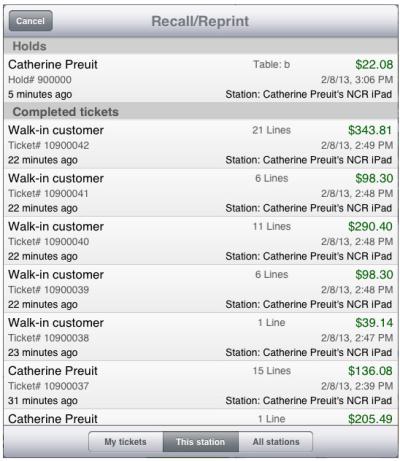Image resolution: width=400 pixels, height=461 pixels.
Task: Switch to My tickets filter
Action: [x=126, y=442]
